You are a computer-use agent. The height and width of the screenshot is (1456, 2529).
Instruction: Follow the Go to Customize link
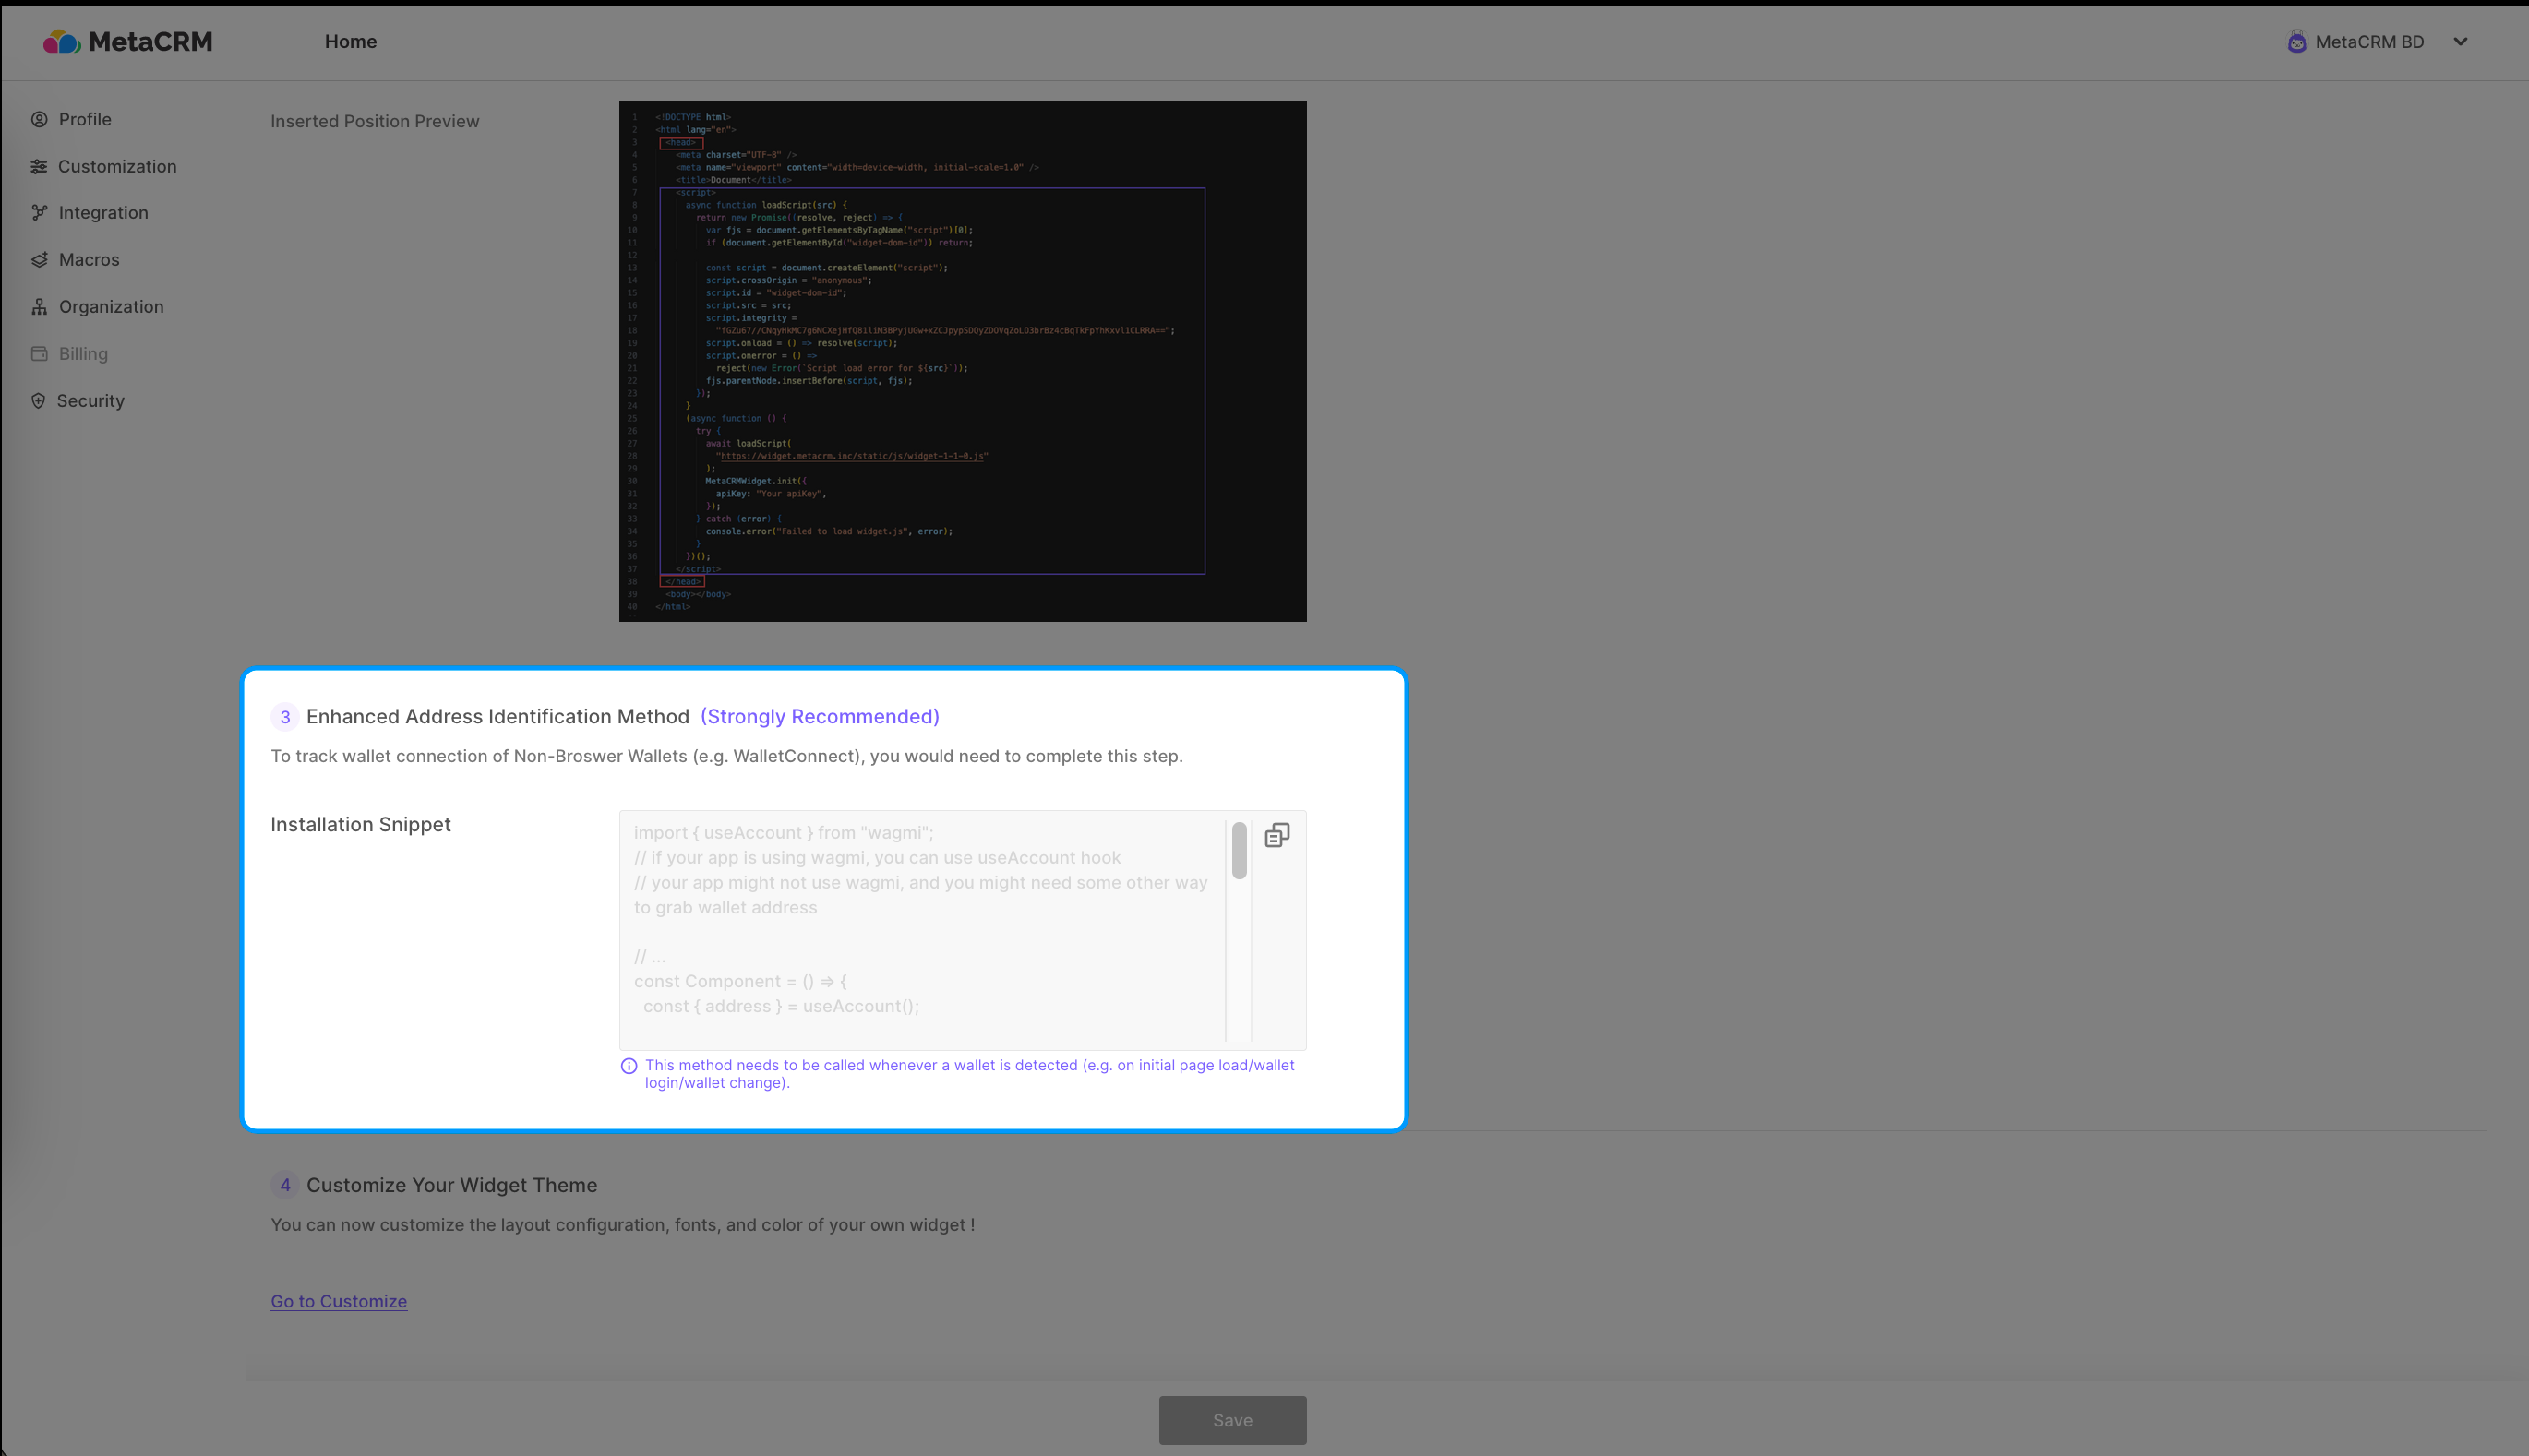point(338,1301)
